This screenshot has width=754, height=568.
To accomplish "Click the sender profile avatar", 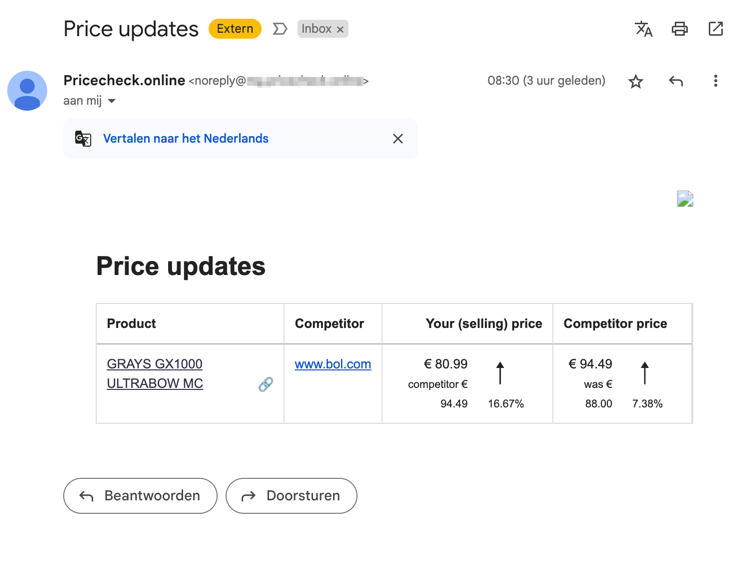I will coord(27,90).
